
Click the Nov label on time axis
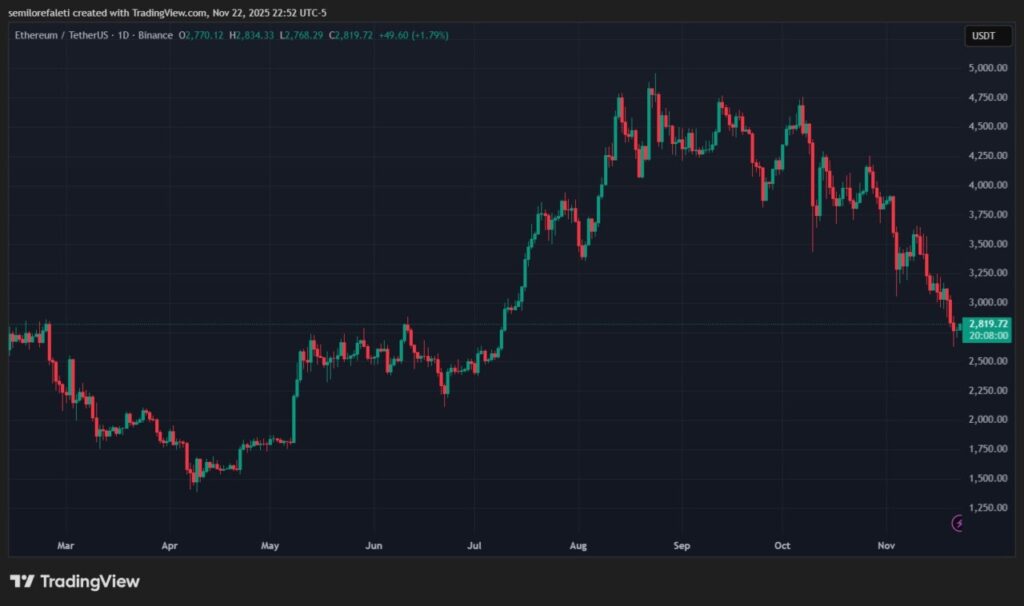887,546
